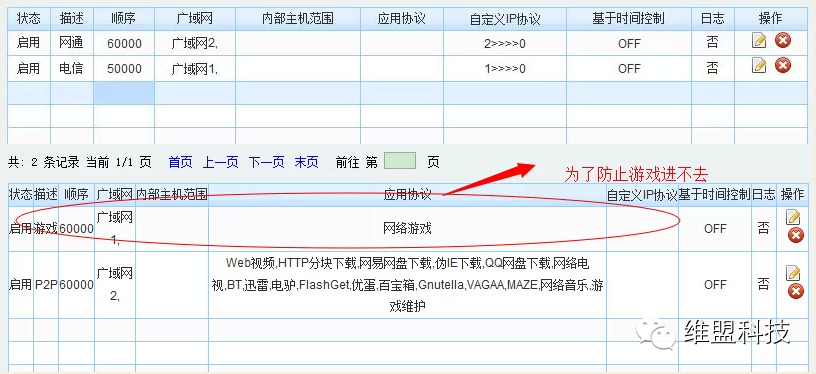Click 应用协议 header in bottom table
816x374 pixels.
coord(407,195)
